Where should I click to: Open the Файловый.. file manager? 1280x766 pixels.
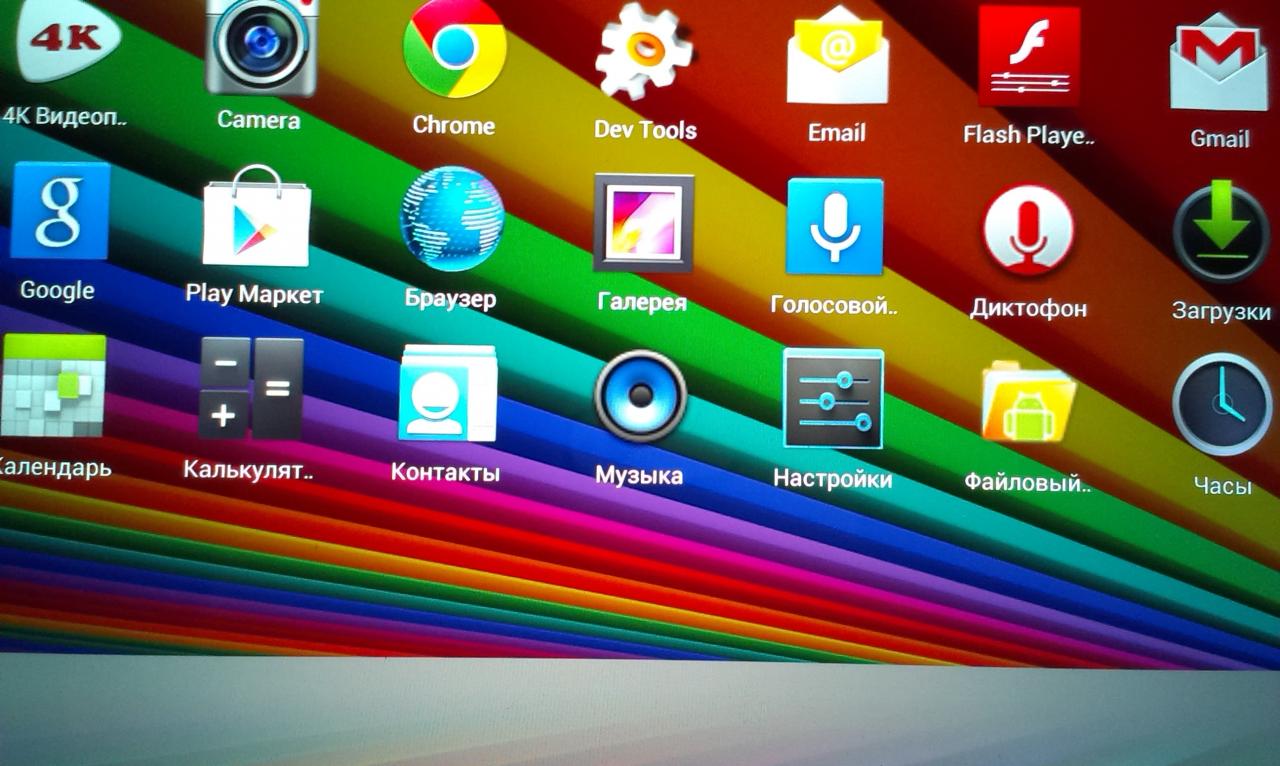1028,401
